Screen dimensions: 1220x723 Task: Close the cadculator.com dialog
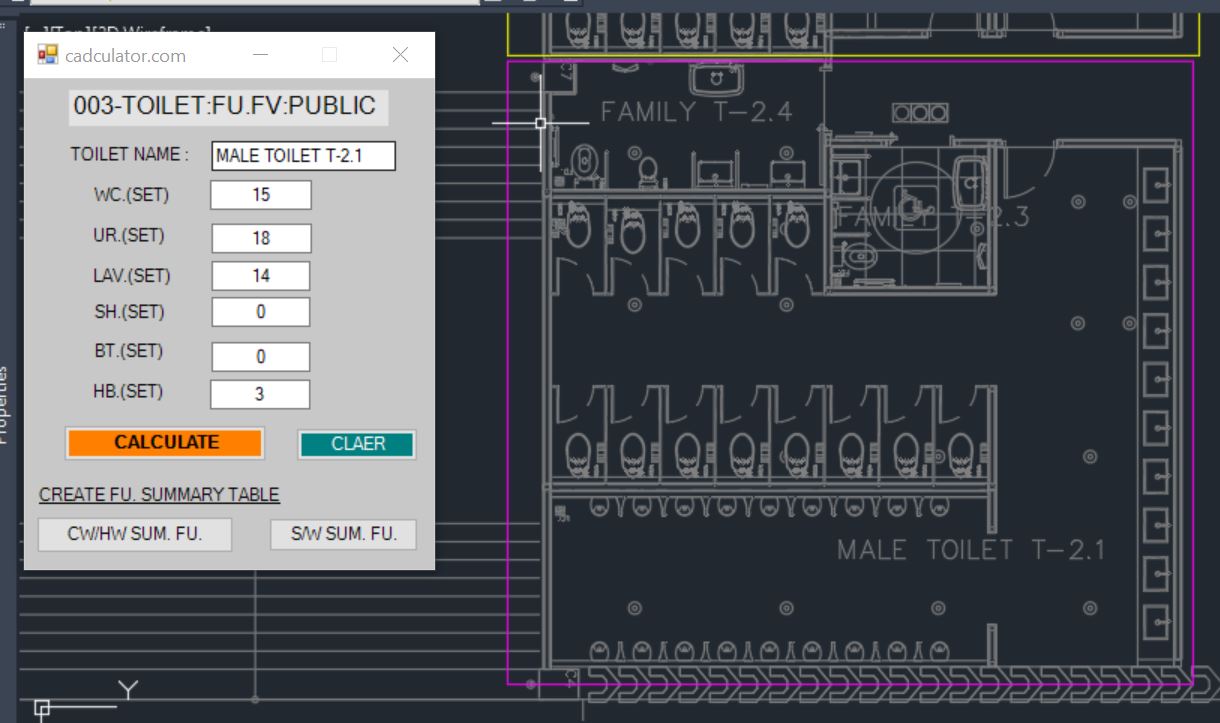400,55
